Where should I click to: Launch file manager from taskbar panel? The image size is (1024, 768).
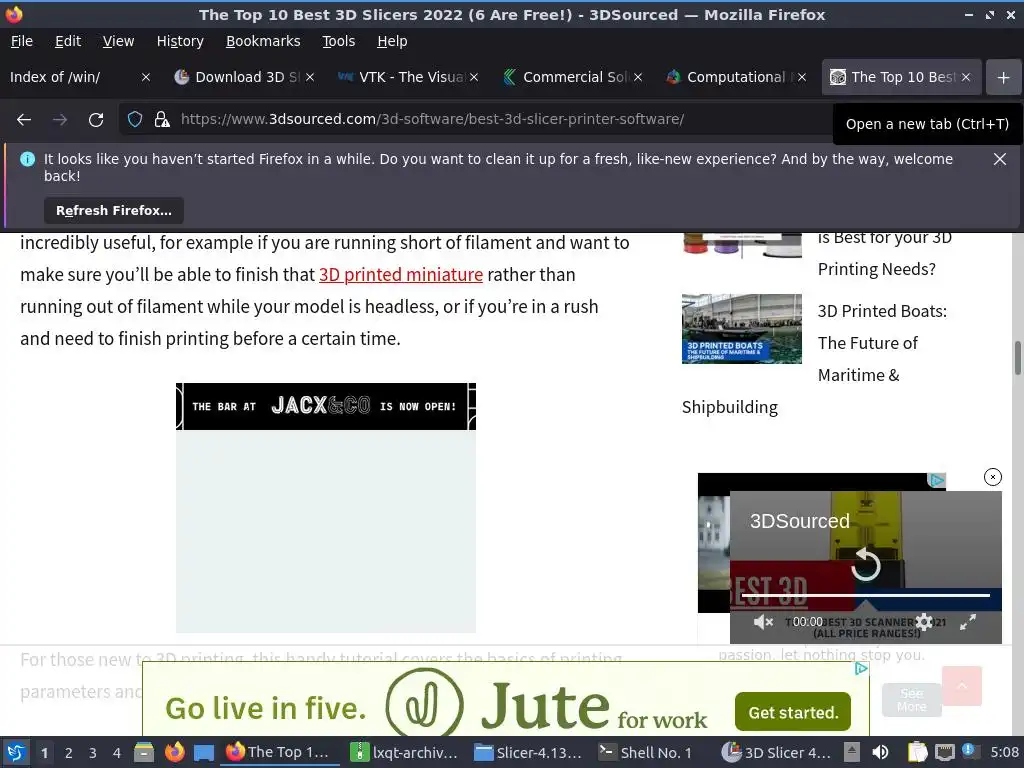[144, 752]
